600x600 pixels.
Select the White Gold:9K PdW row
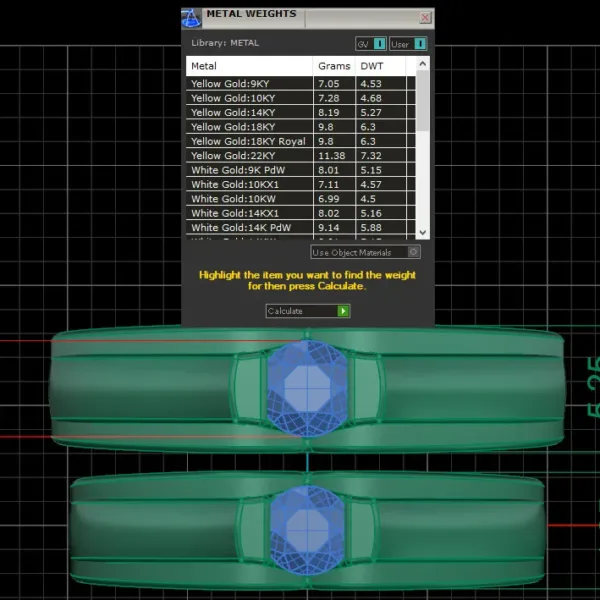pyautogui.click(x=300, y=170)
